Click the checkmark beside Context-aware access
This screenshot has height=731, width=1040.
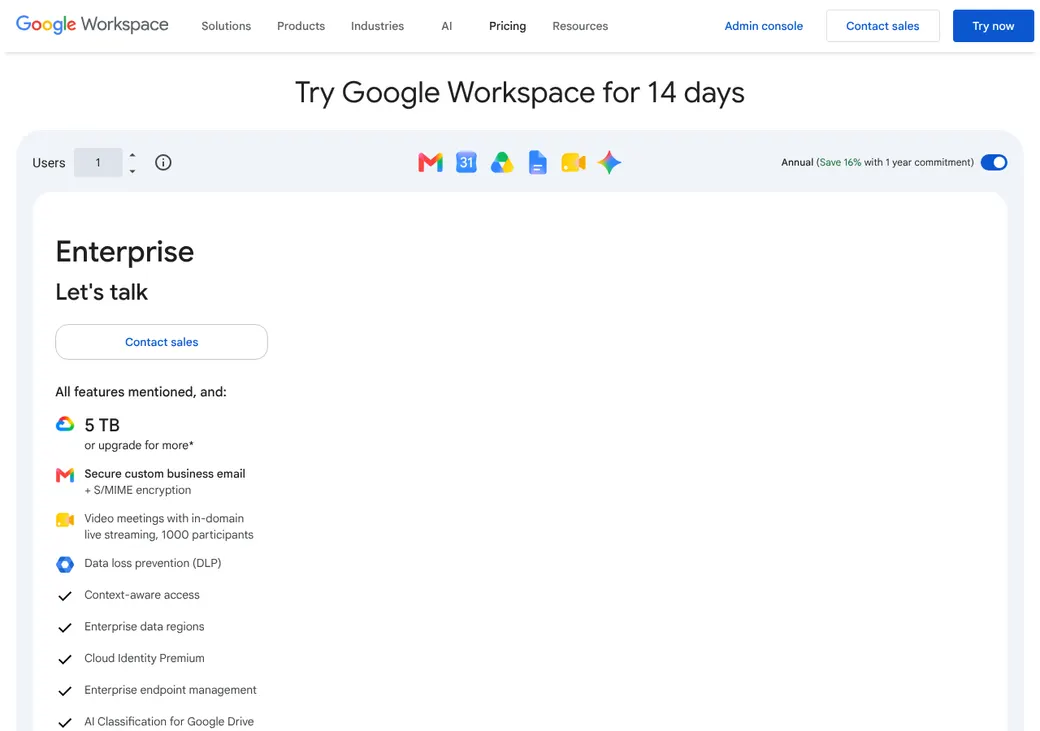click(65, 596)
